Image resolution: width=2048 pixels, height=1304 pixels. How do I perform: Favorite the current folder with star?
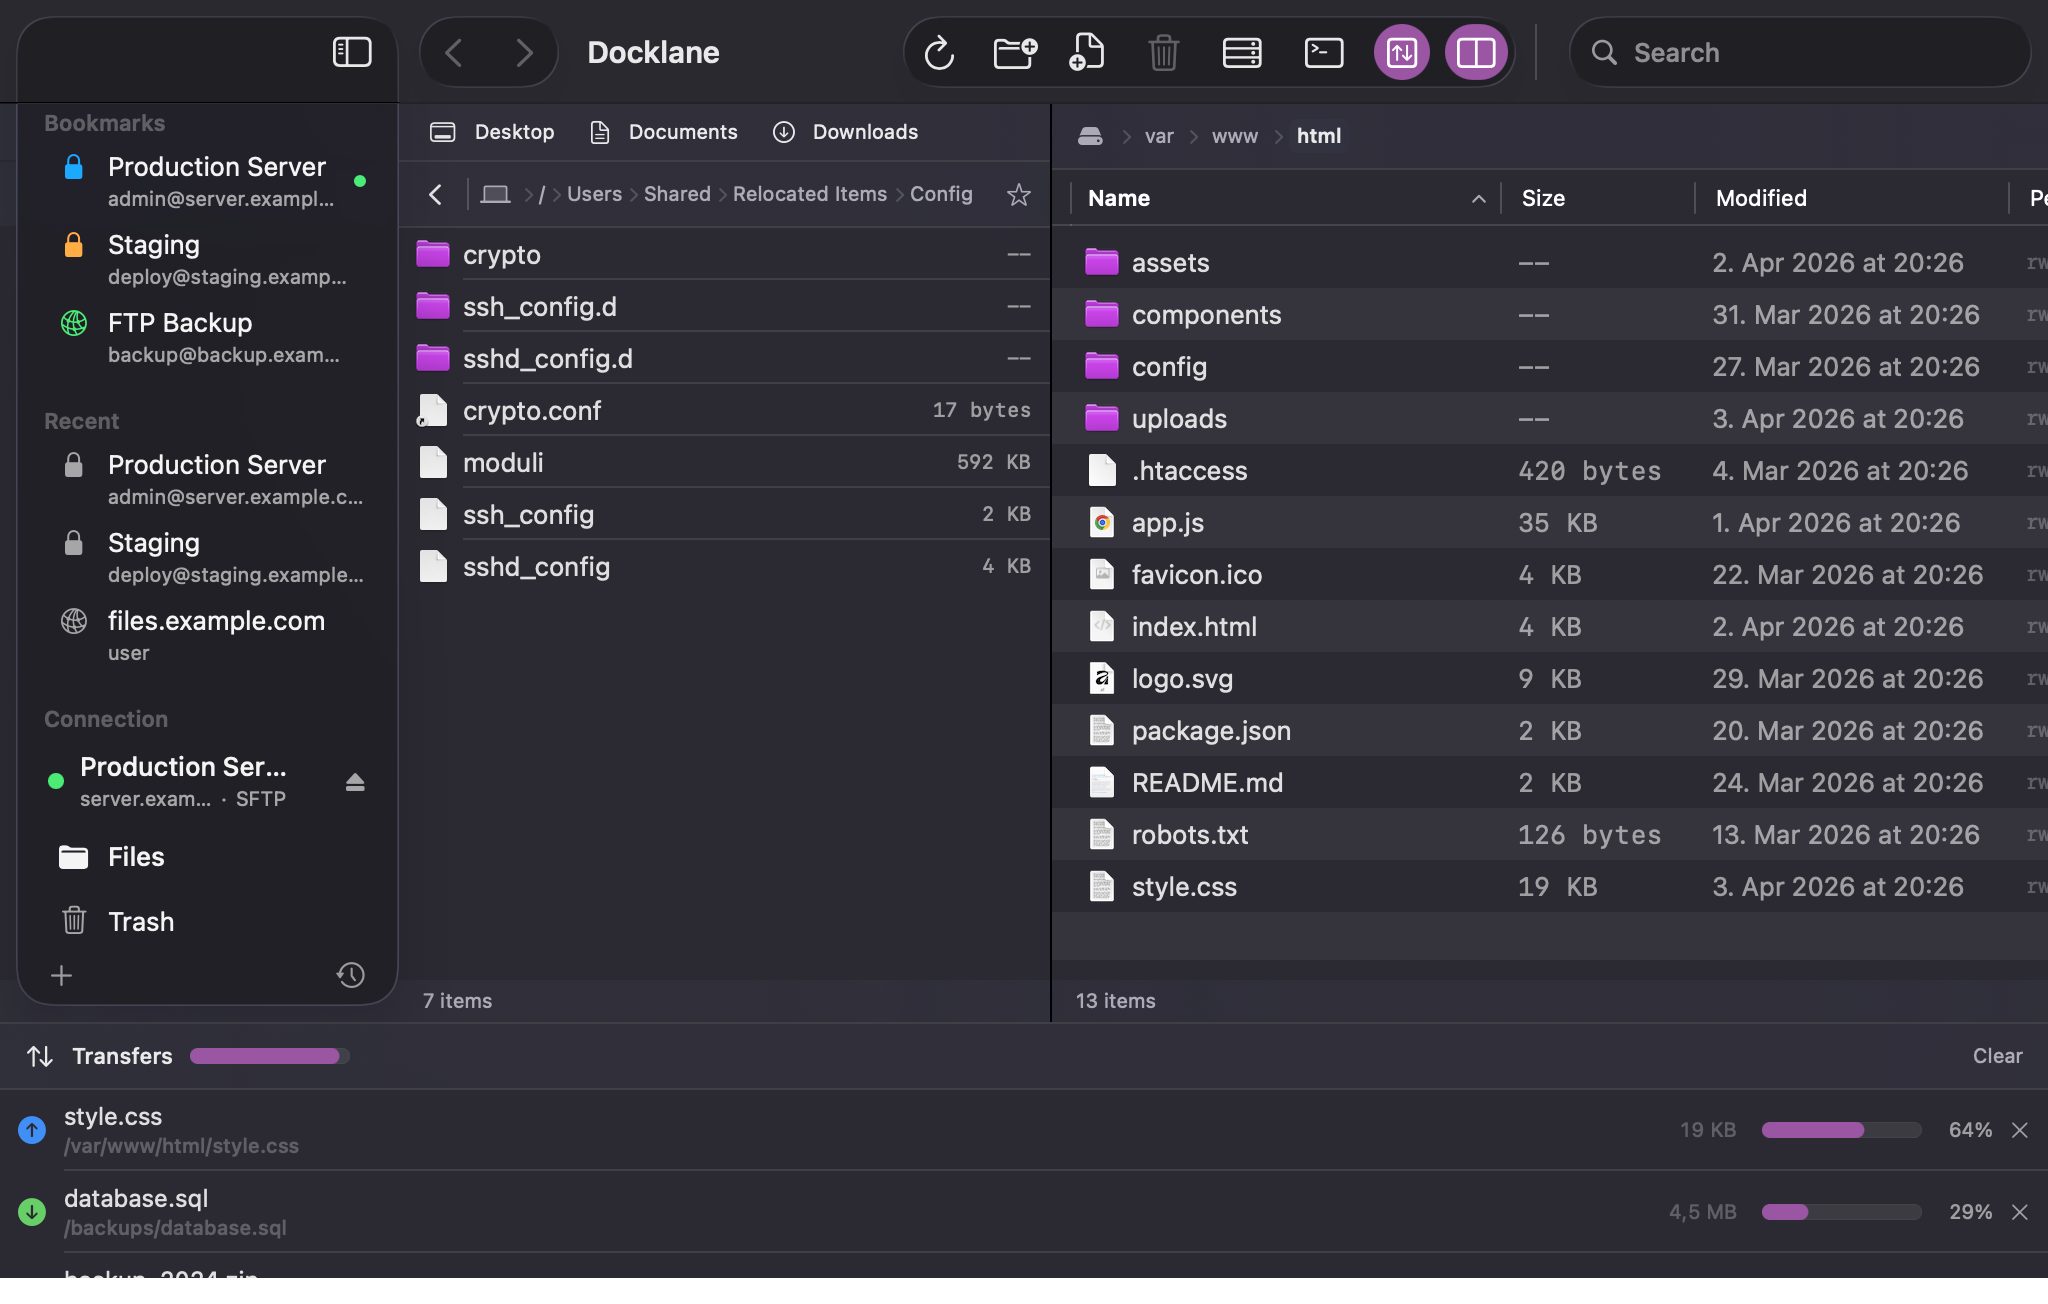pyautogui.click(x=1019, y=194)
